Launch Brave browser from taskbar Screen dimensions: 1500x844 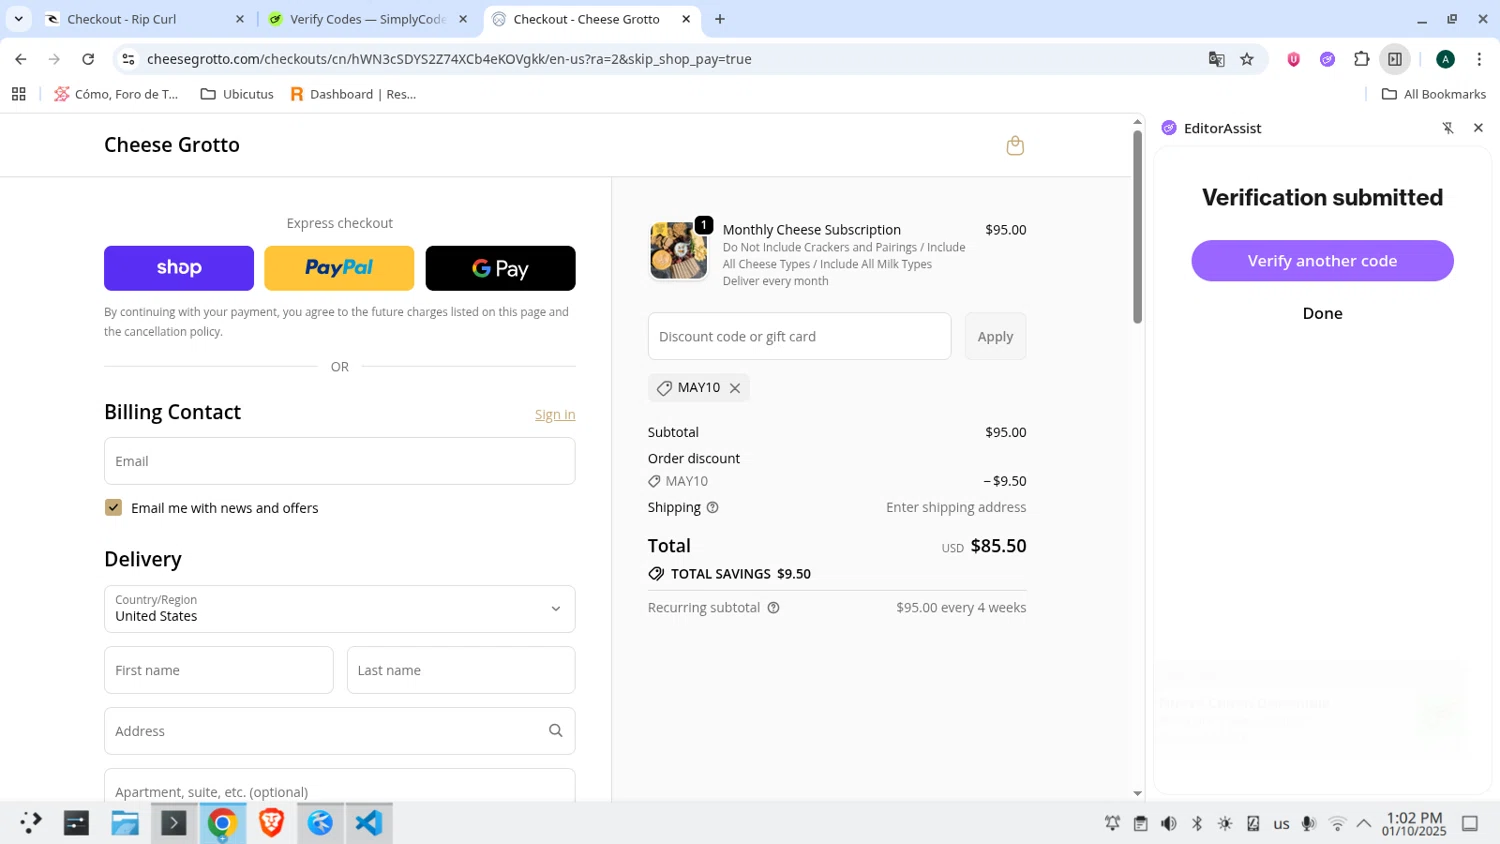coord(271,823)
